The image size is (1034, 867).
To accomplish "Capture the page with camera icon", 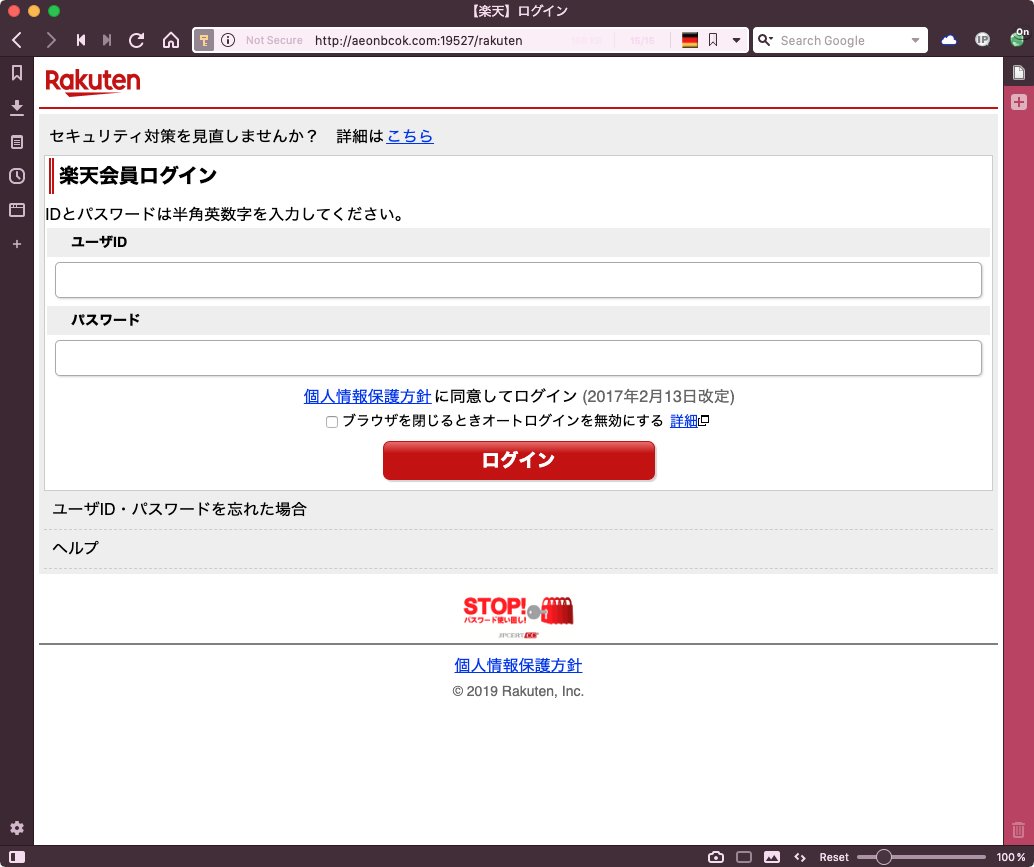I will pyautogui.click(x=715, y=857).
